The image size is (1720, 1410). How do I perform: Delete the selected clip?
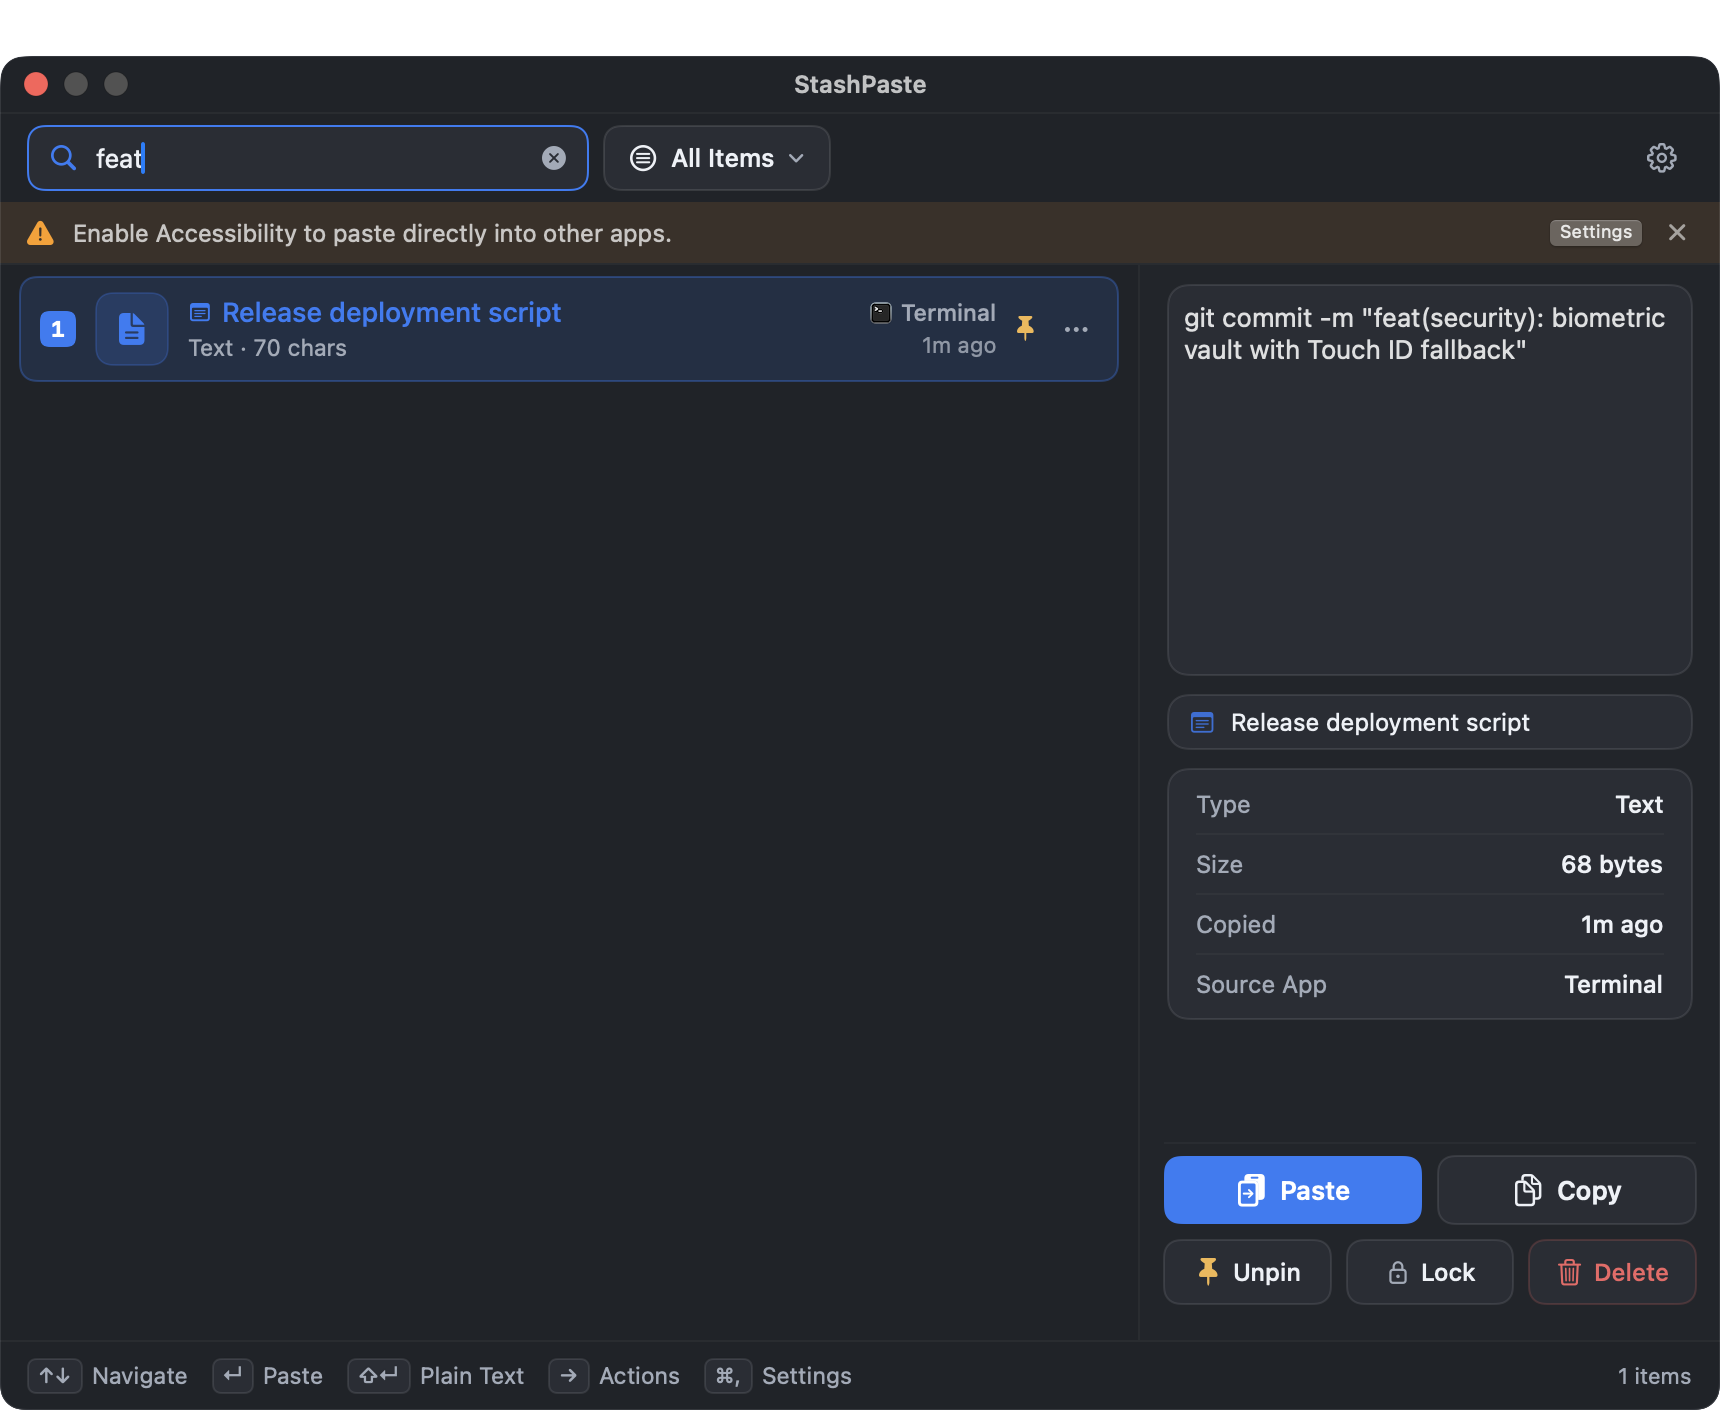1612,1272
